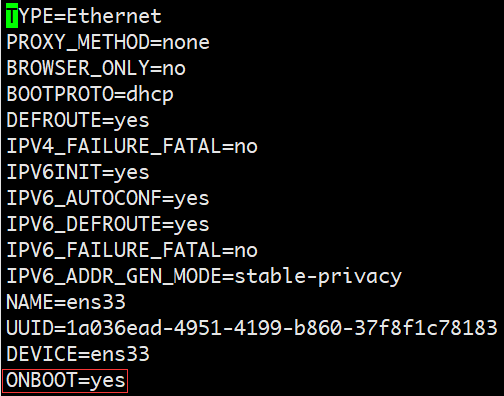504x396 pixels.
Task: Click IPV4_FAILURE_FATAL=no line
Action: (132, 146)
